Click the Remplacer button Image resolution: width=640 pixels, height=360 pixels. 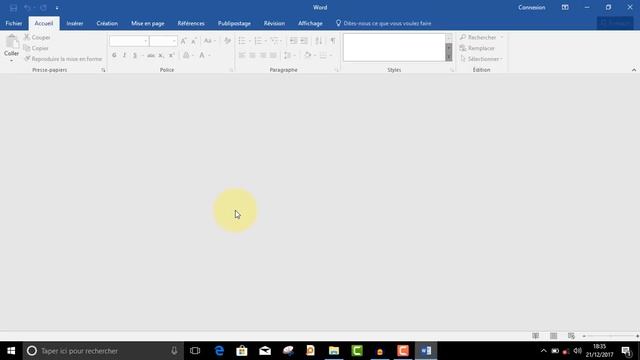[477, 48]
